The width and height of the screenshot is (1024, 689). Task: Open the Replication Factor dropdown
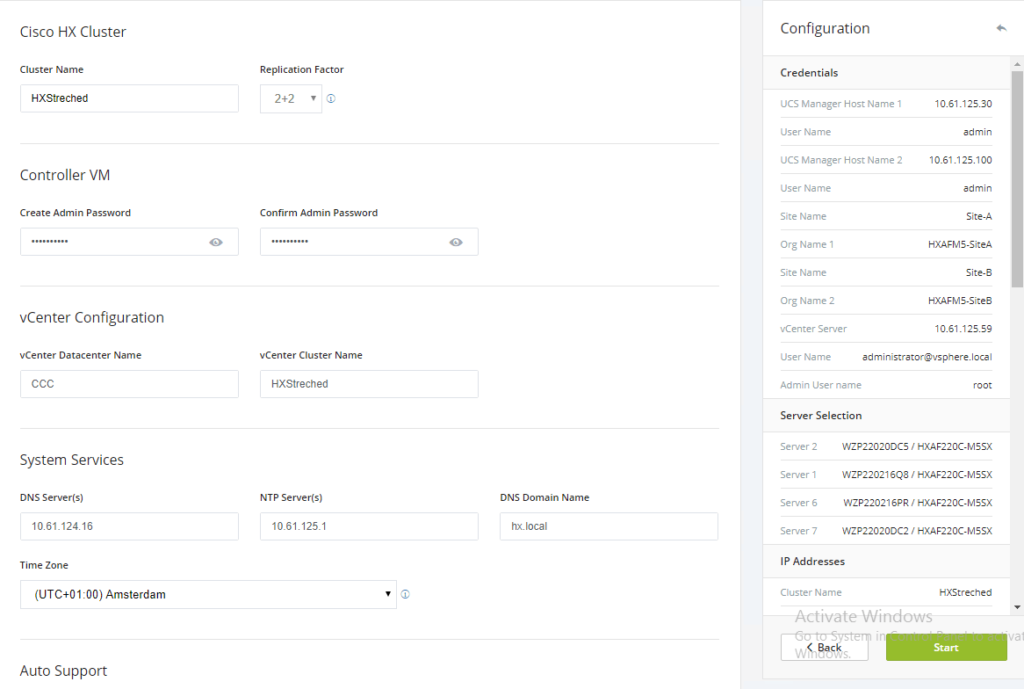click(x=291, y=99)
